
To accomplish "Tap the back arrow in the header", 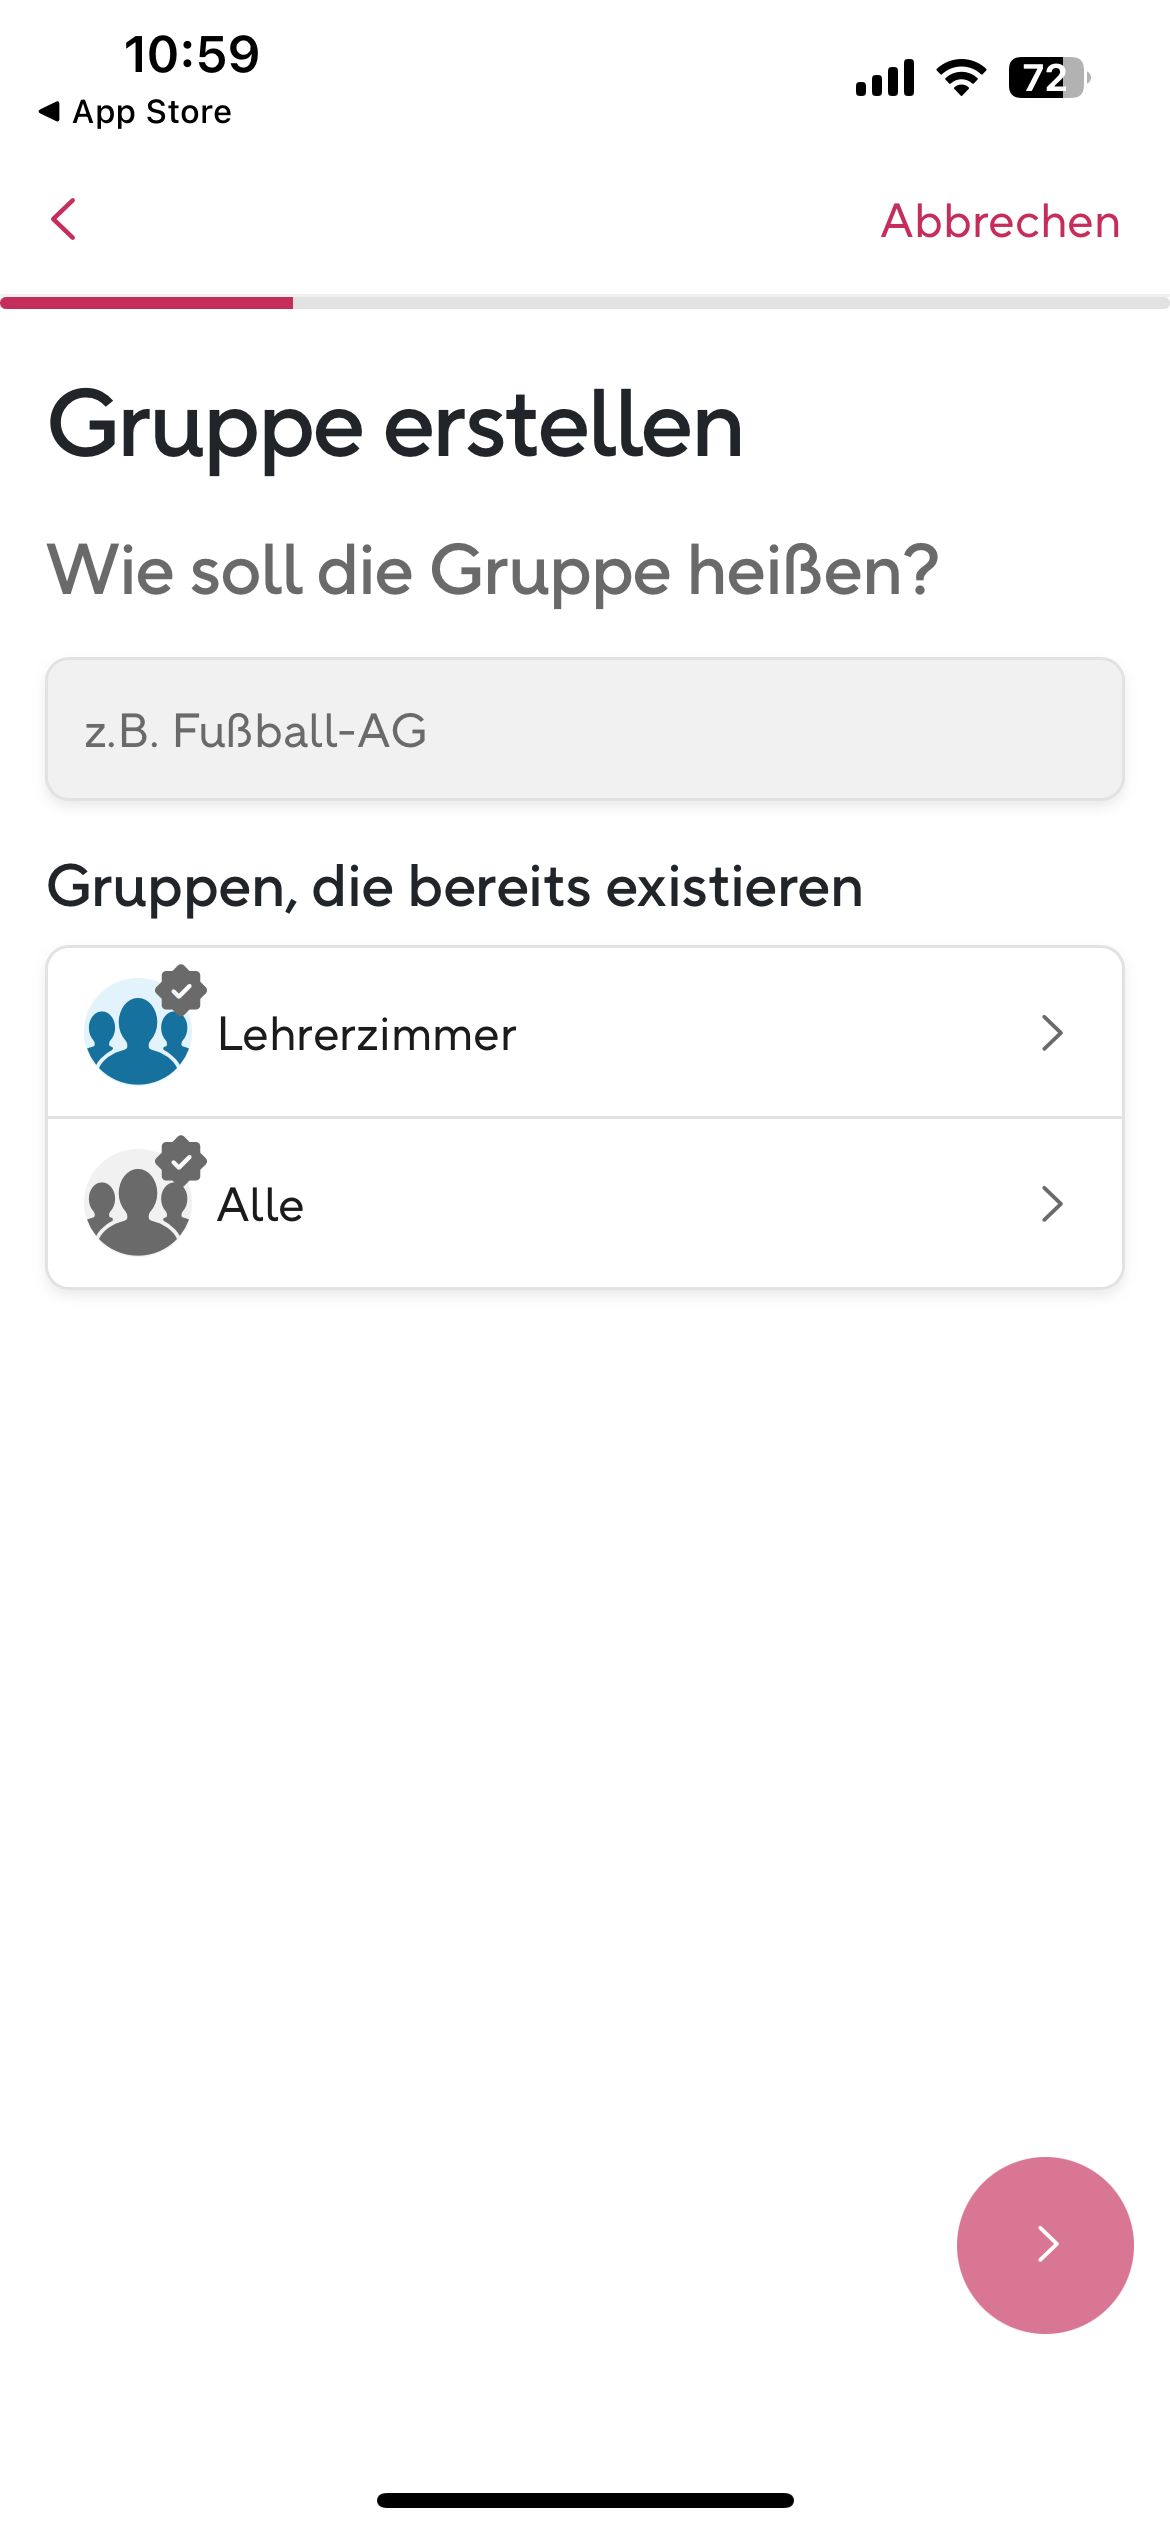I will pyautogui.click(x=64, y=220).
